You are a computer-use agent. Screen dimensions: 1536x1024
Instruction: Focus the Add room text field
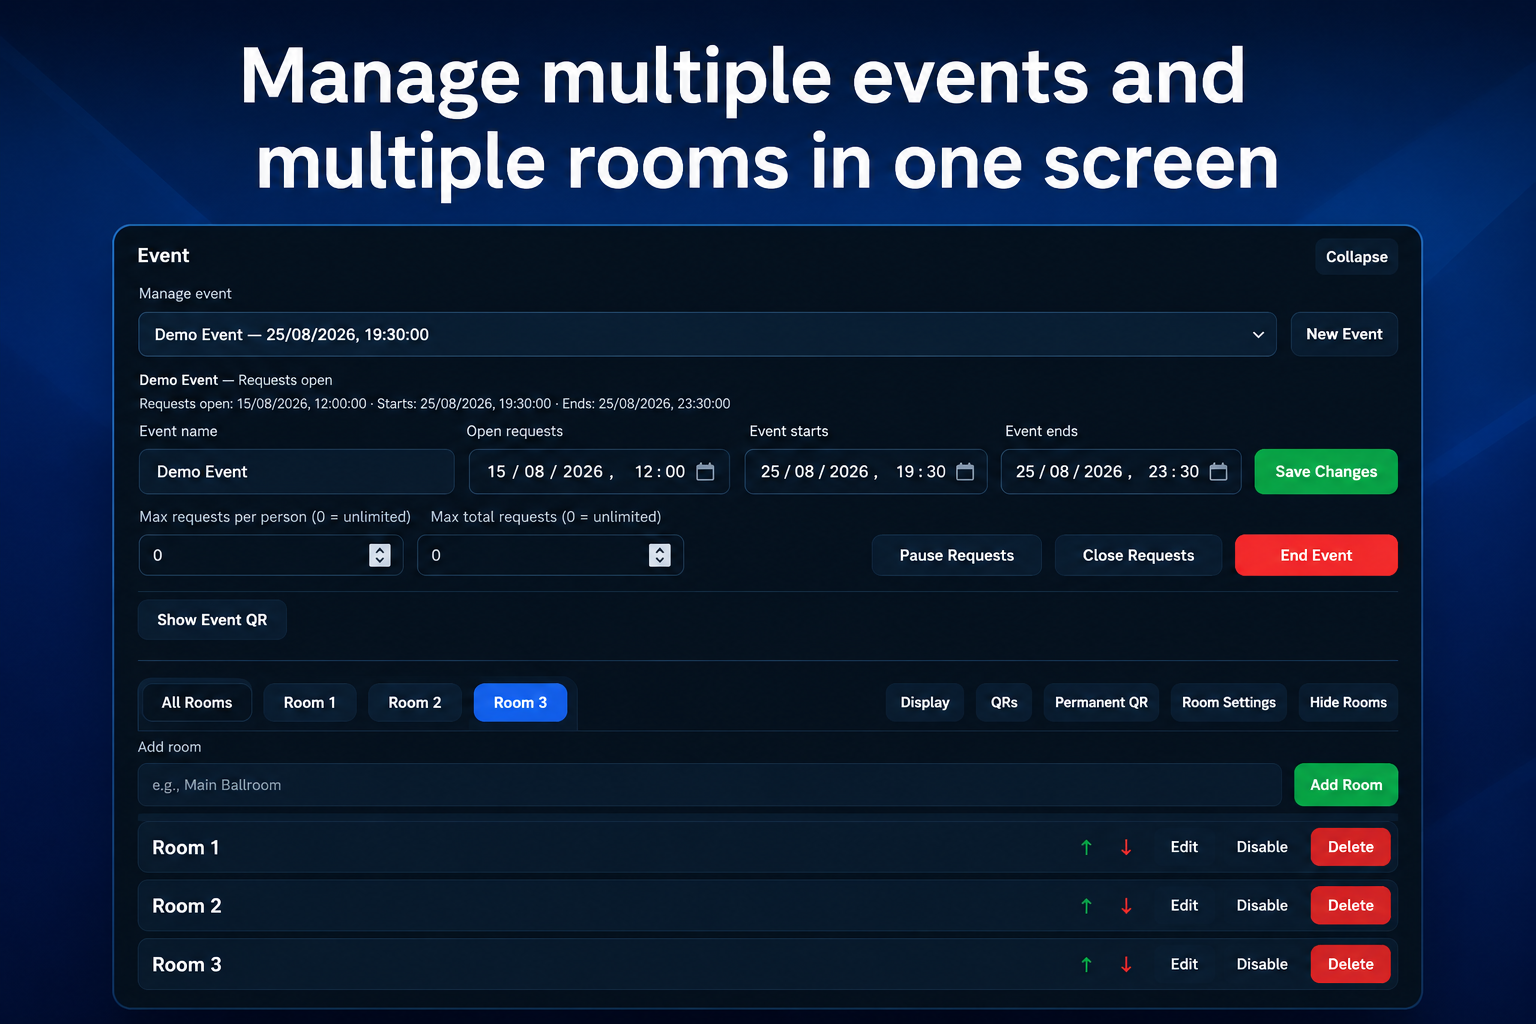[710, 785]
